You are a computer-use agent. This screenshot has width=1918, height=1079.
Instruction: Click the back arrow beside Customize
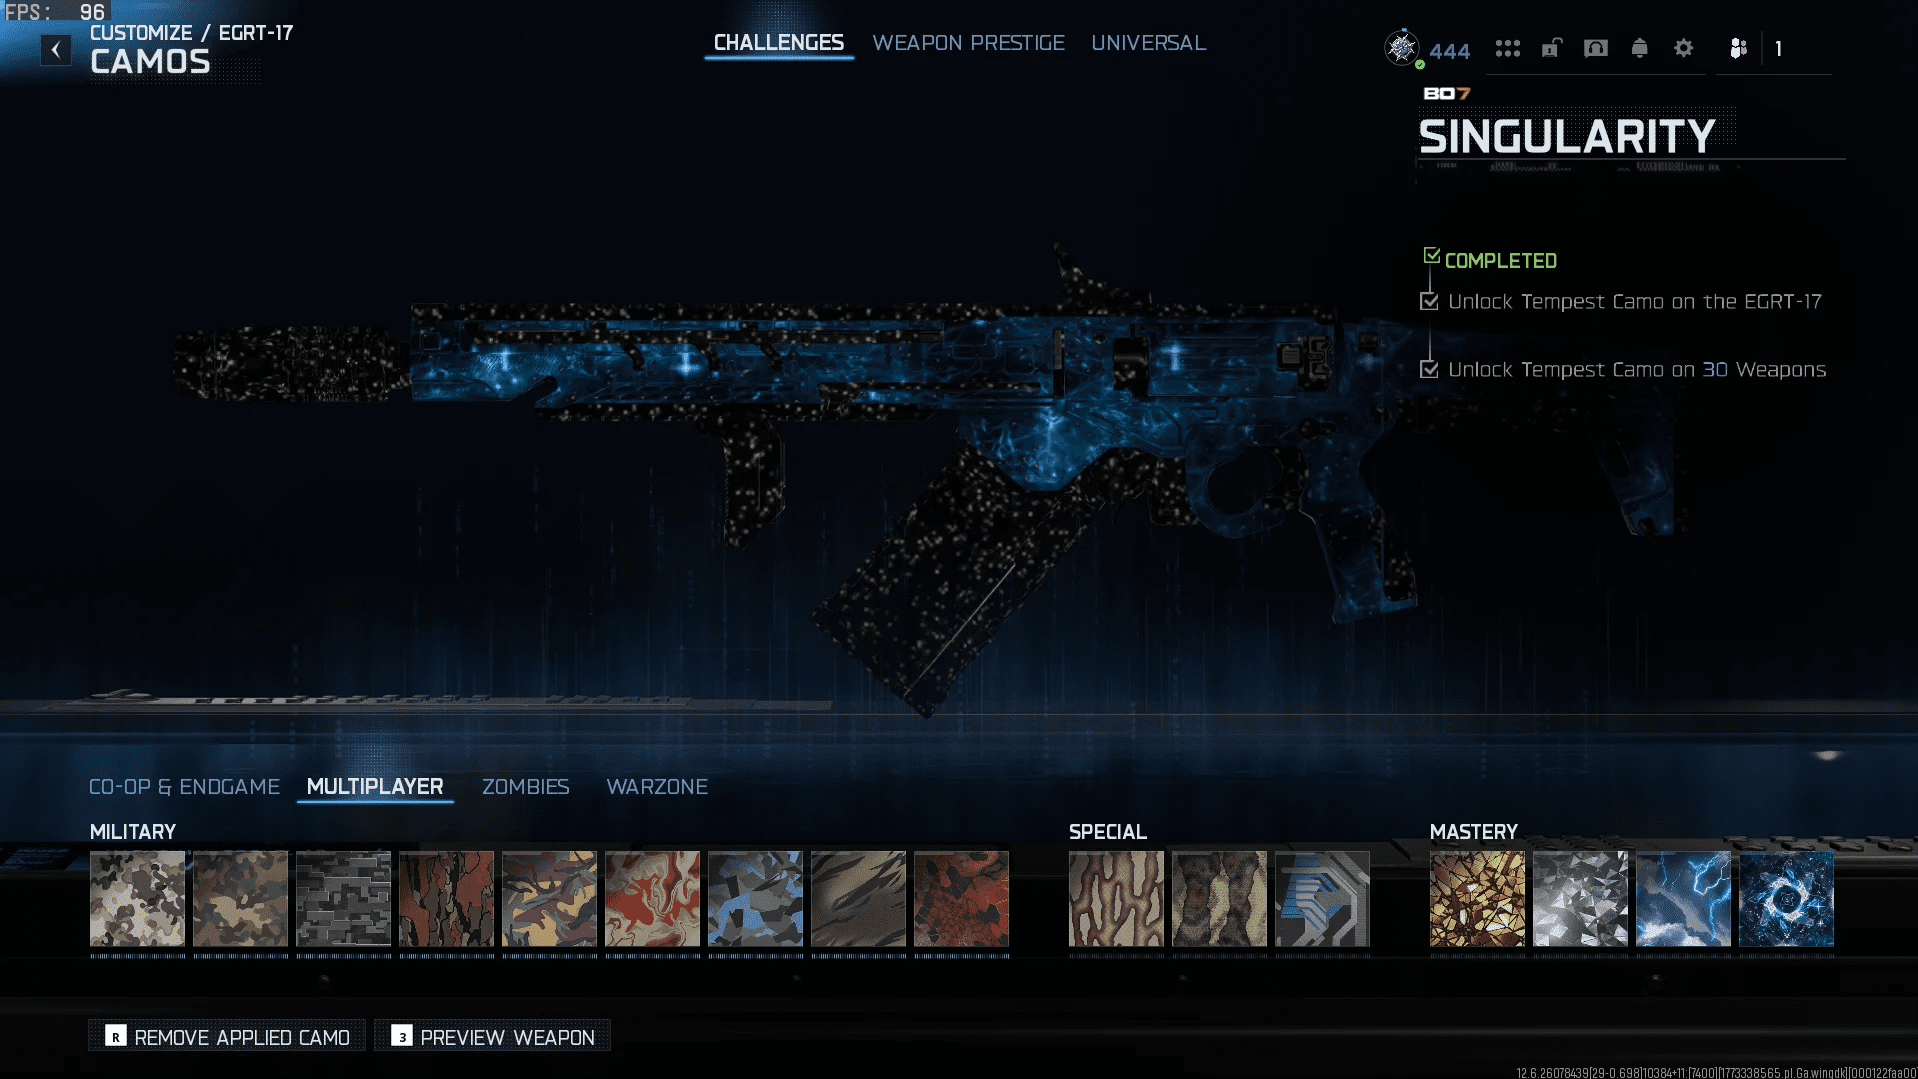coord(56,50)
